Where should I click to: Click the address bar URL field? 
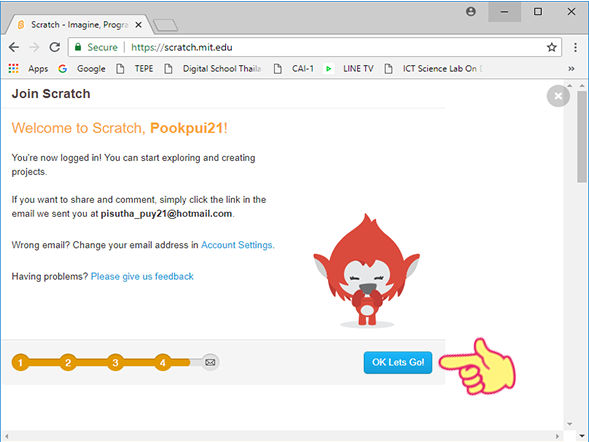pos(315,47)
